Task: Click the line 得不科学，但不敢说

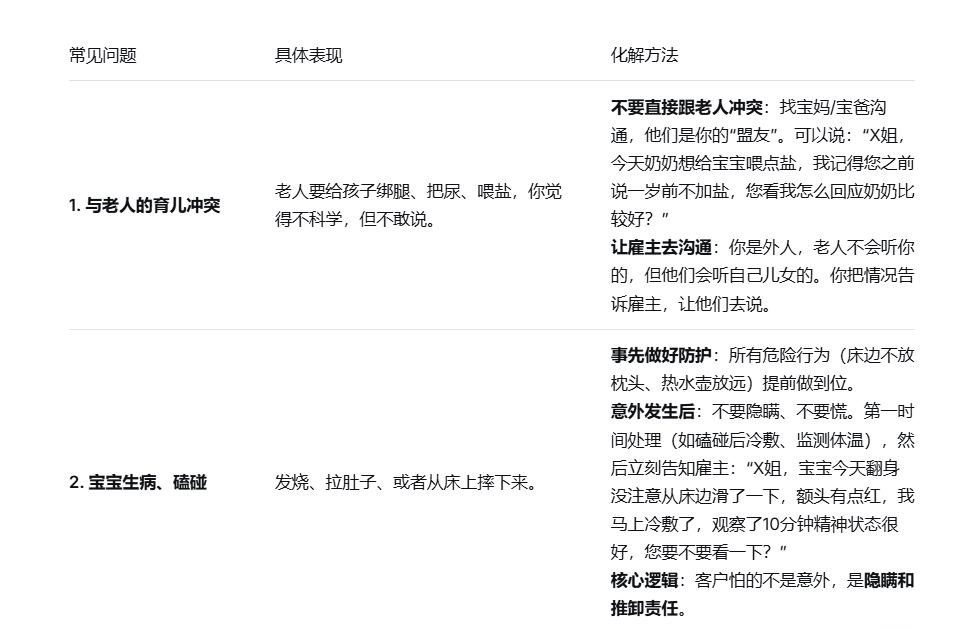Action: click(357, 219)
